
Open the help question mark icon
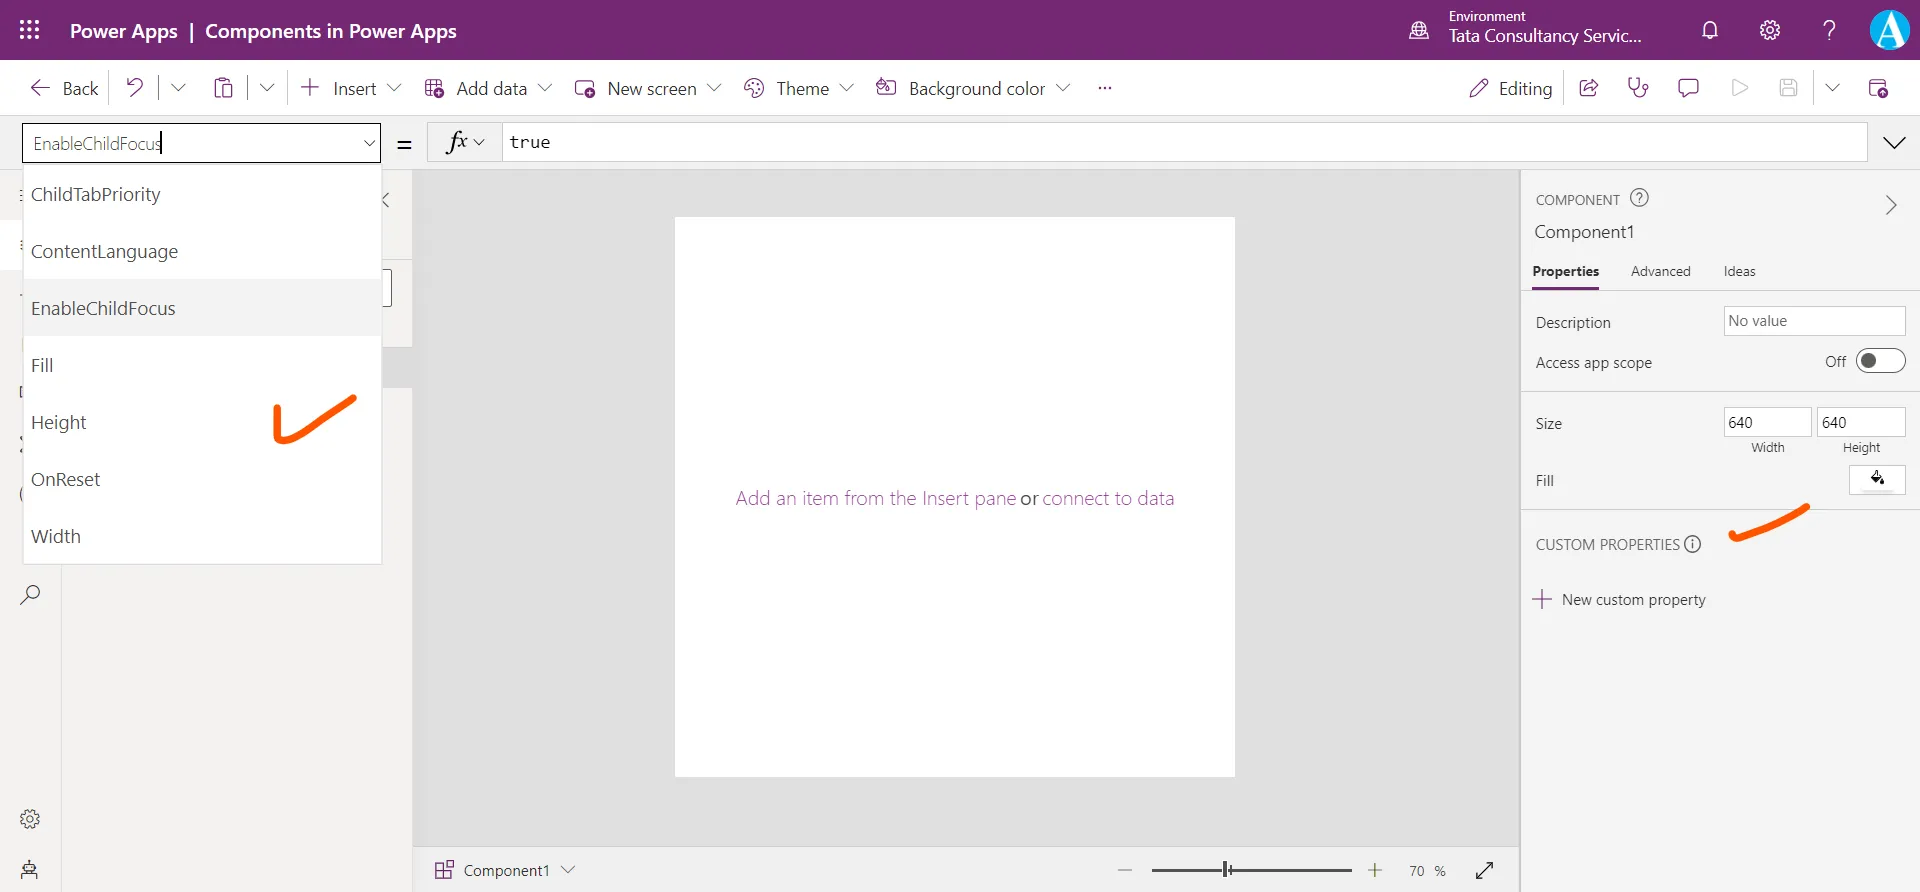(x=1829, y=30)
